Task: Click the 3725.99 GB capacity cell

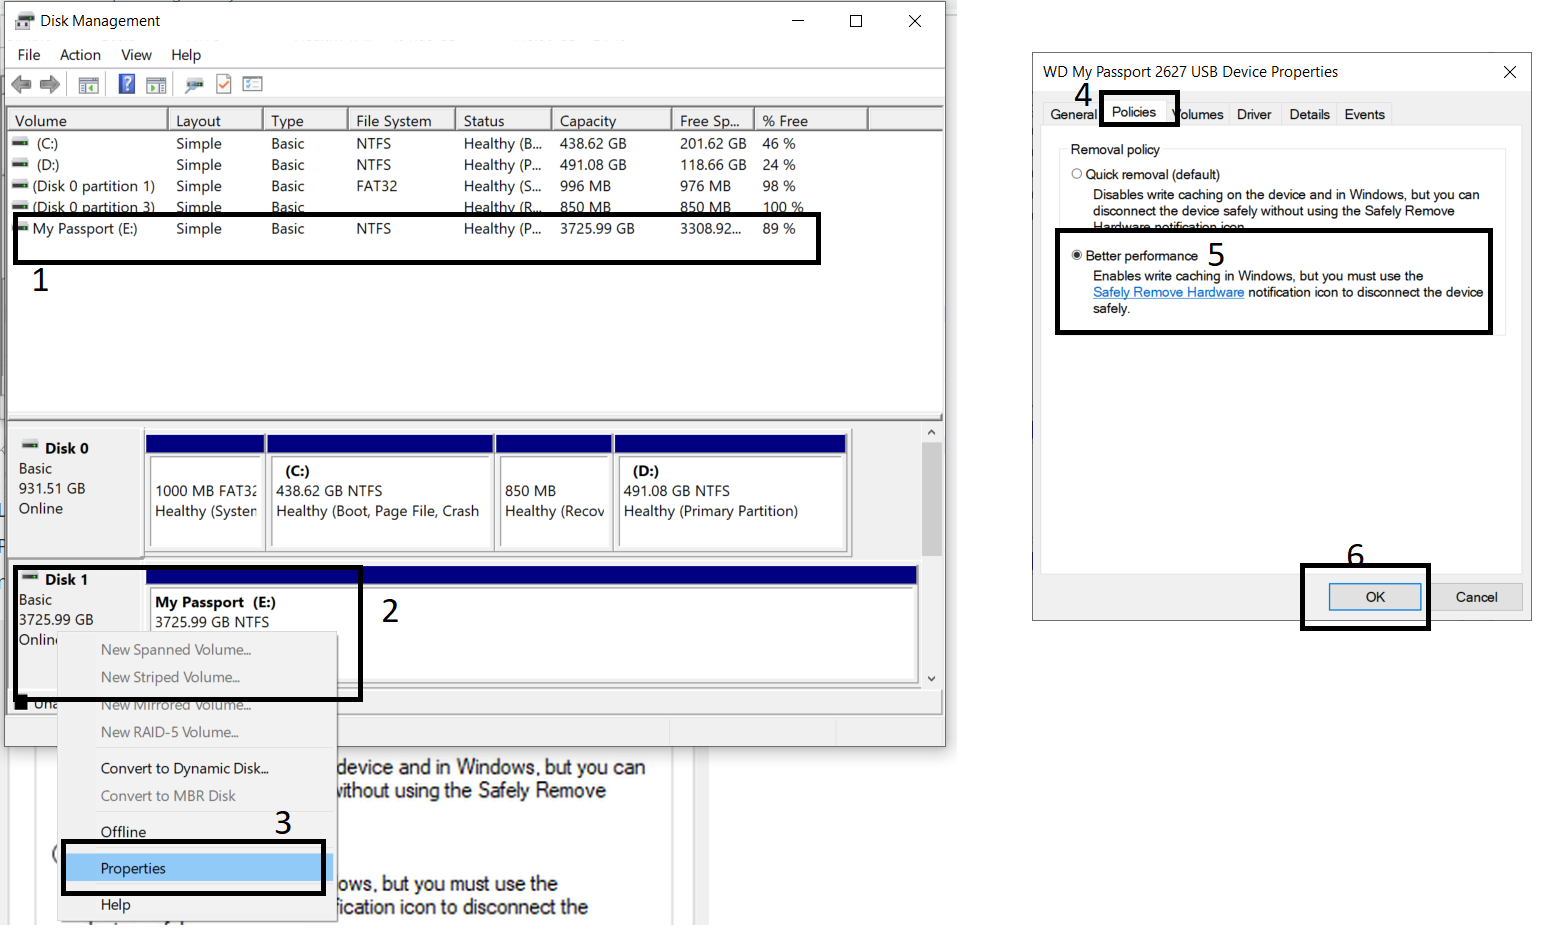Action: click(597, 229)
